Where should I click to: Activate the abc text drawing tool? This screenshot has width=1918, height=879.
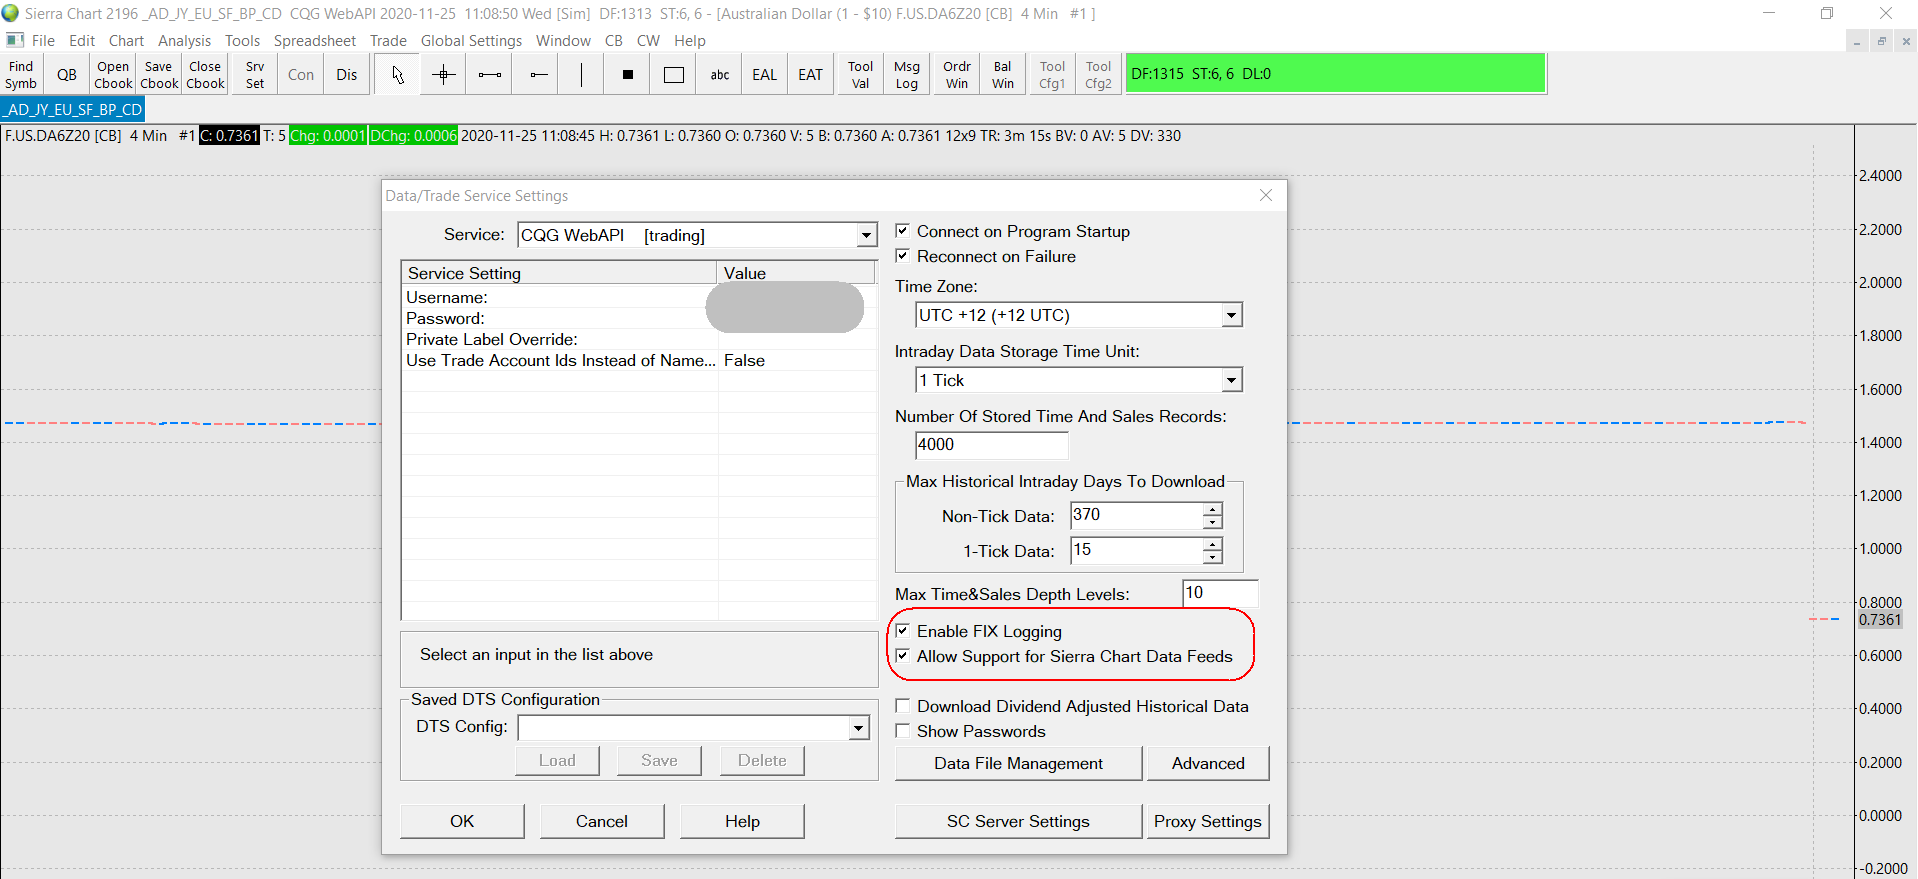coord(720,75)
